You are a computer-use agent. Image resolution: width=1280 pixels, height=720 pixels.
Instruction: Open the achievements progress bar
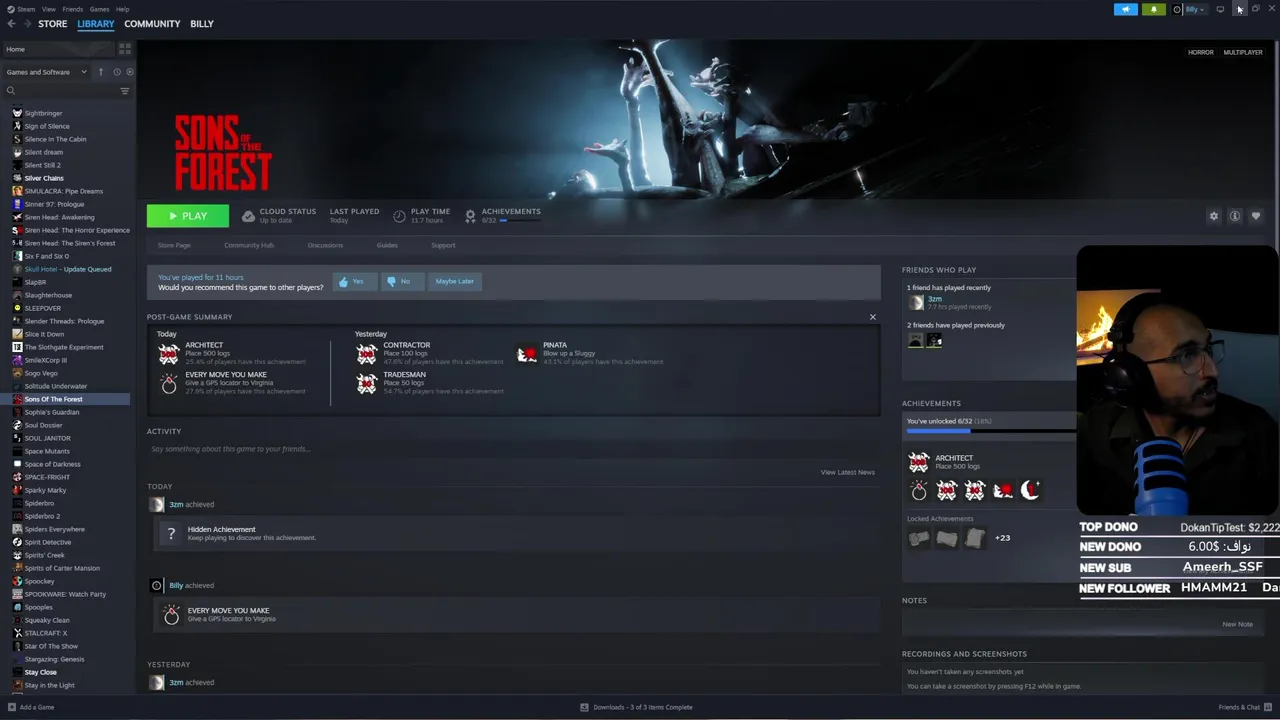point(990,431)
